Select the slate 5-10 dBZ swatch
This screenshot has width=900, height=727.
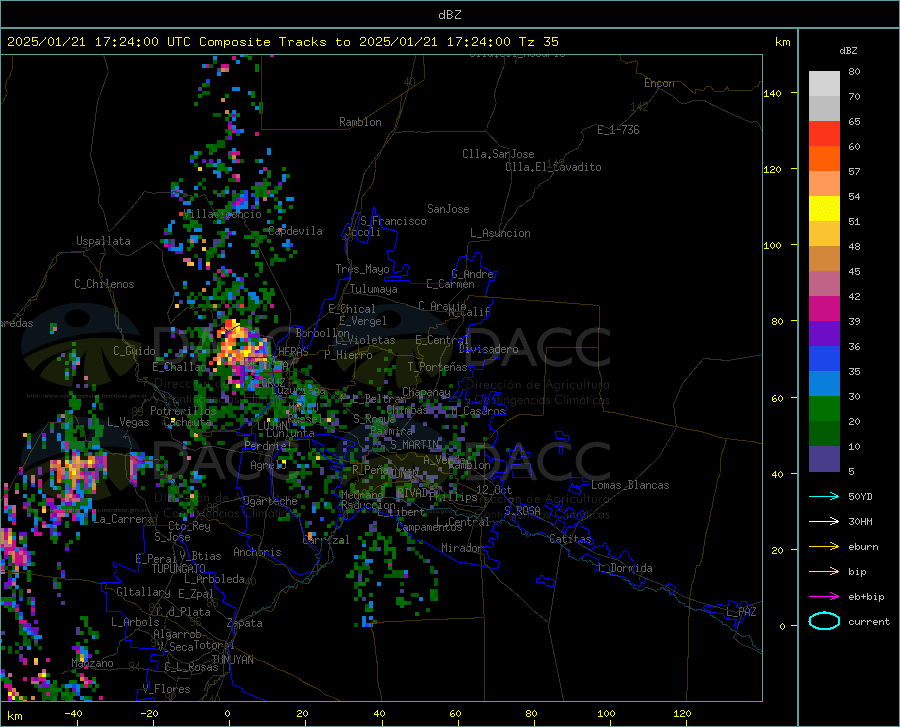824,459
